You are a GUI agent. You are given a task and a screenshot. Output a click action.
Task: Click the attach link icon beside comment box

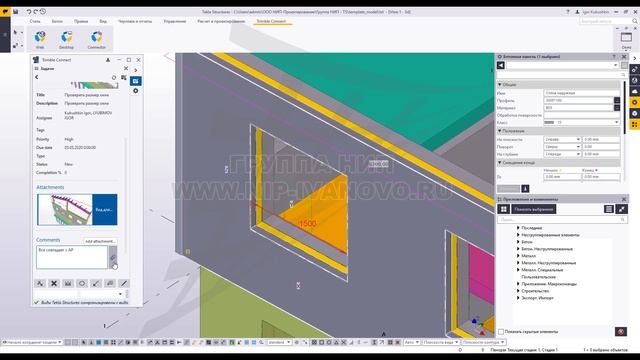[113, 257]
